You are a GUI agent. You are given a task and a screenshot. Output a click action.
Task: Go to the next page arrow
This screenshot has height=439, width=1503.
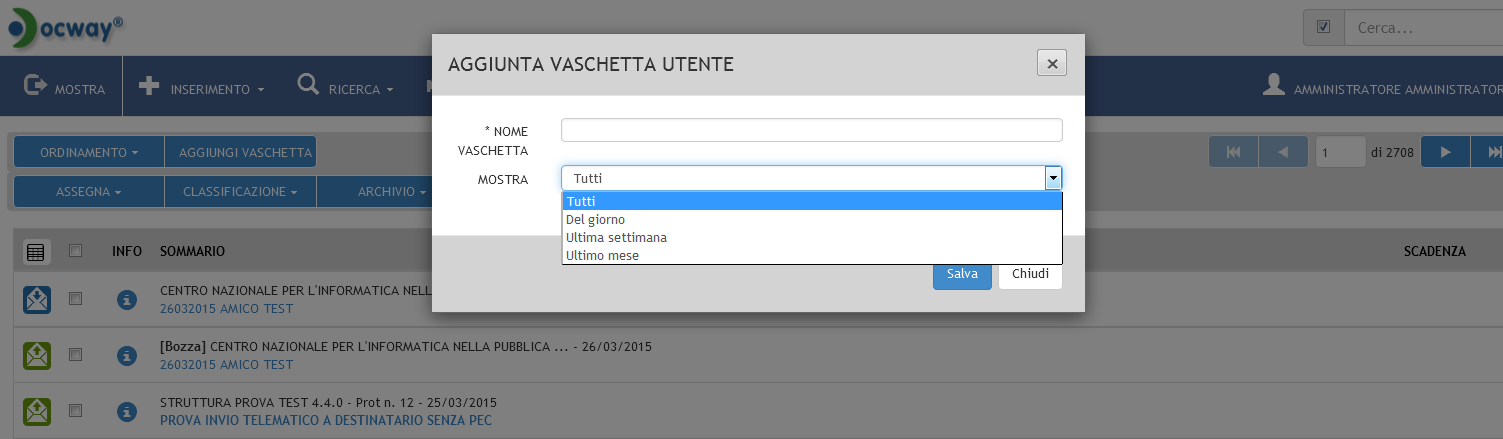tap(1445, 152)
